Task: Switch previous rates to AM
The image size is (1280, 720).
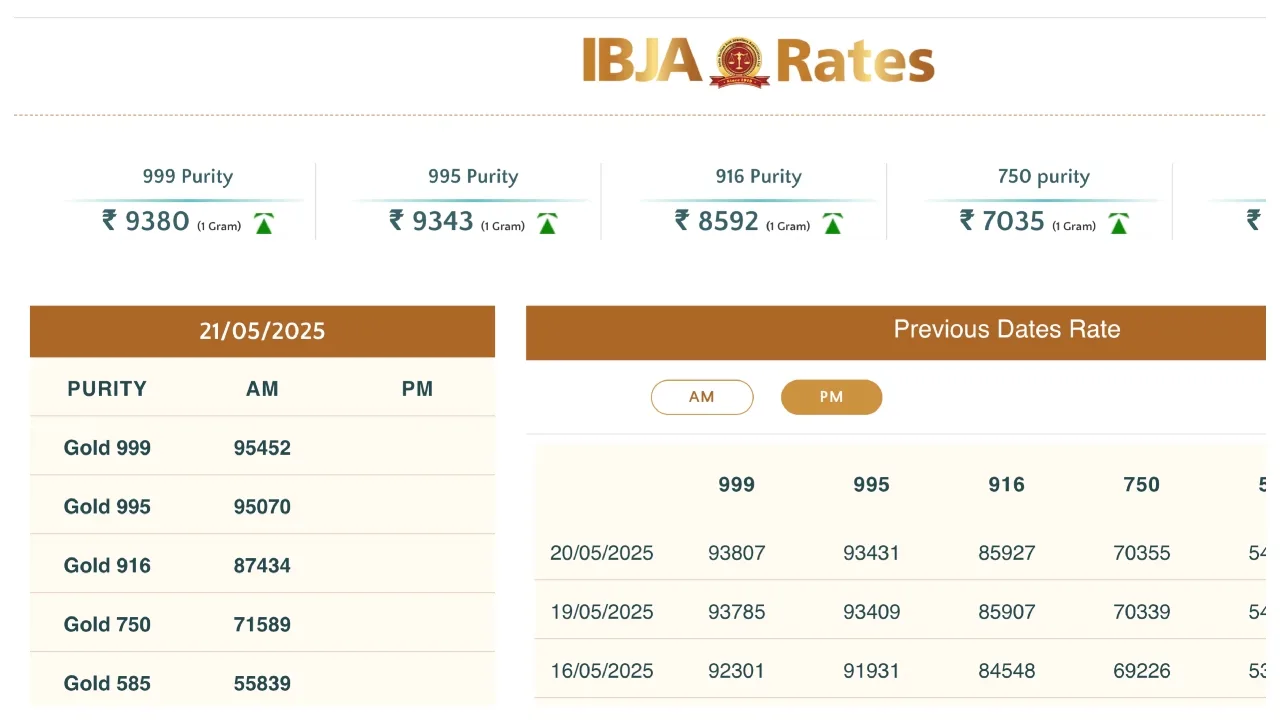Action: [701, 397]
